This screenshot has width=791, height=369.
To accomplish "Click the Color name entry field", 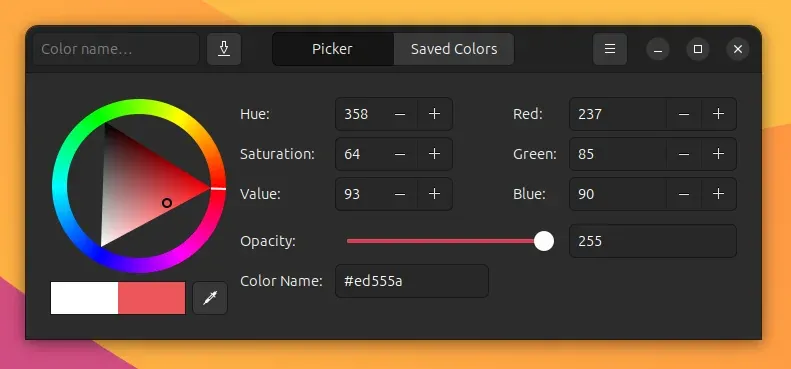I will (x=116, y=49).
